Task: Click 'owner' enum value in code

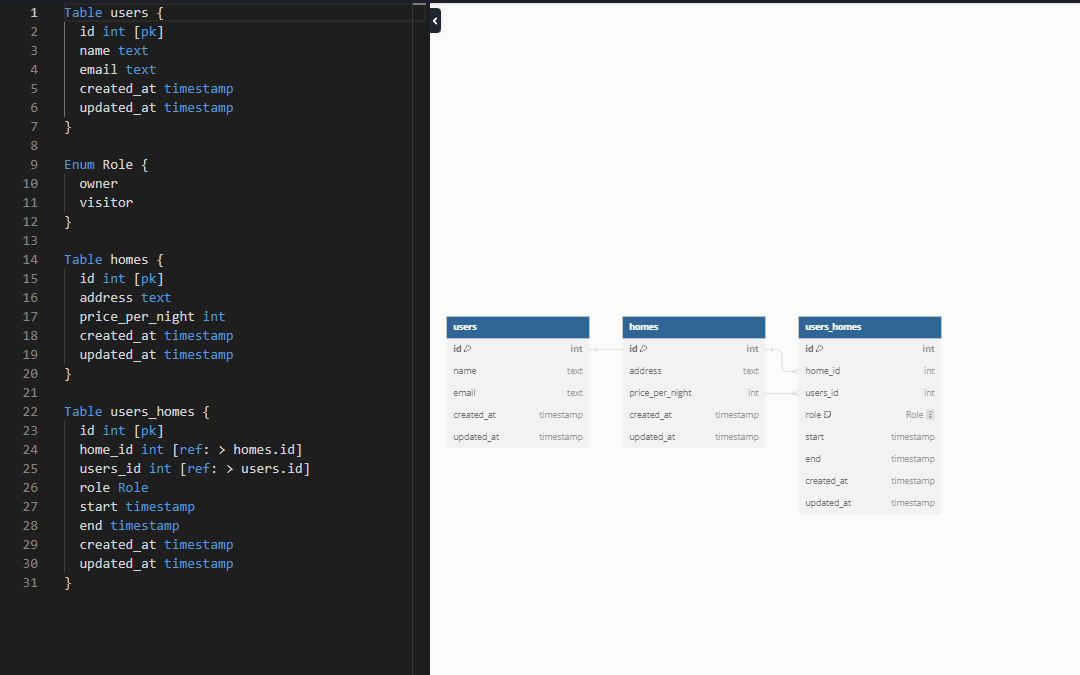Action: tap(98, 184)
